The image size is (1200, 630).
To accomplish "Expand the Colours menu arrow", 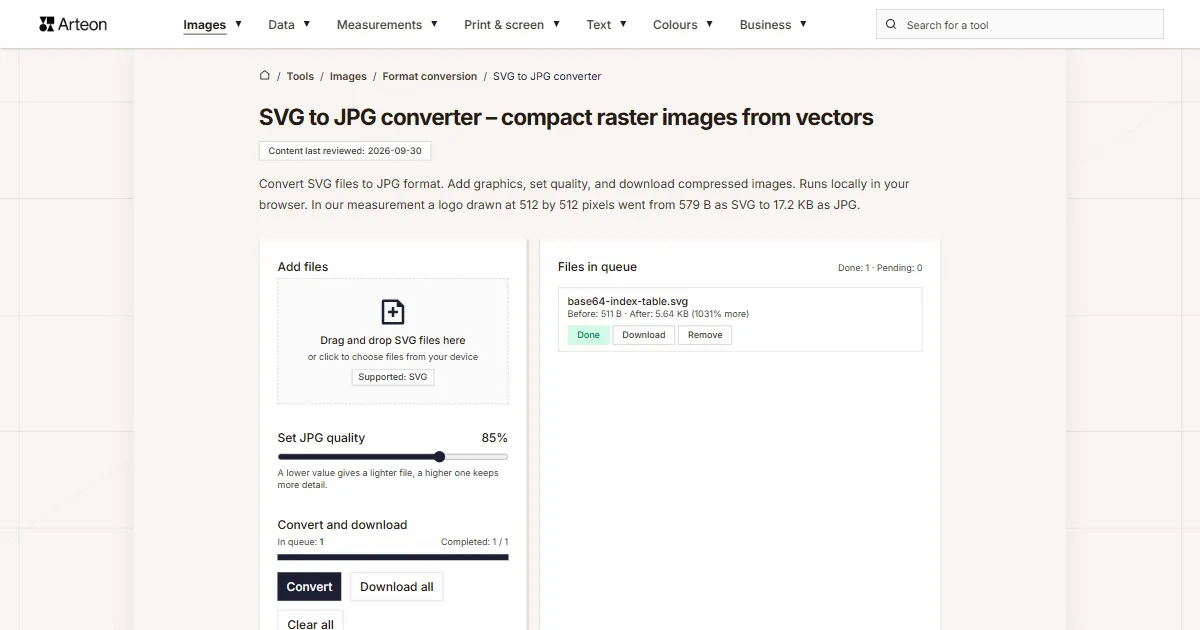I will tap(710, 24).
